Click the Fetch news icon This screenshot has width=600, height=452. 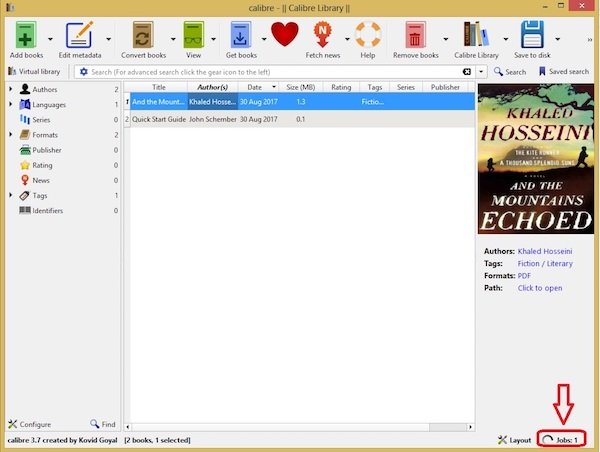(x=323, y=34)
